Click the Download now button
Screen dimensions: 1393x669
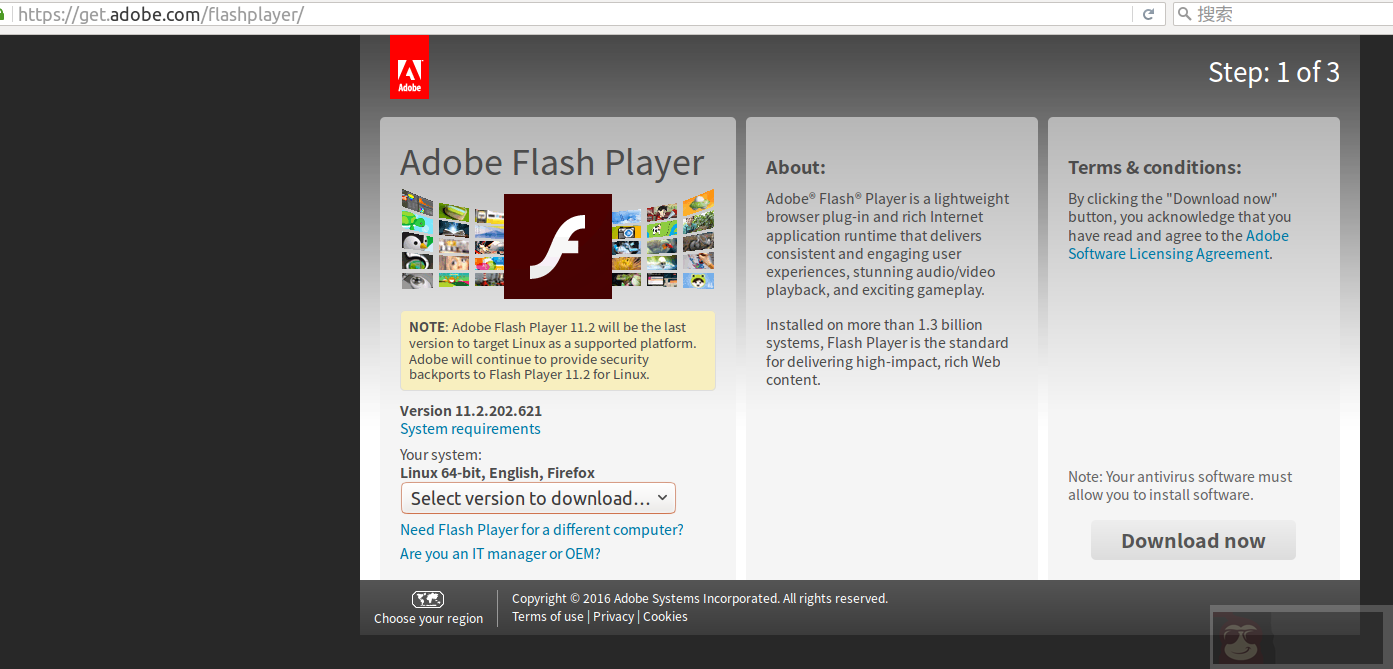tap(1192, 540)
